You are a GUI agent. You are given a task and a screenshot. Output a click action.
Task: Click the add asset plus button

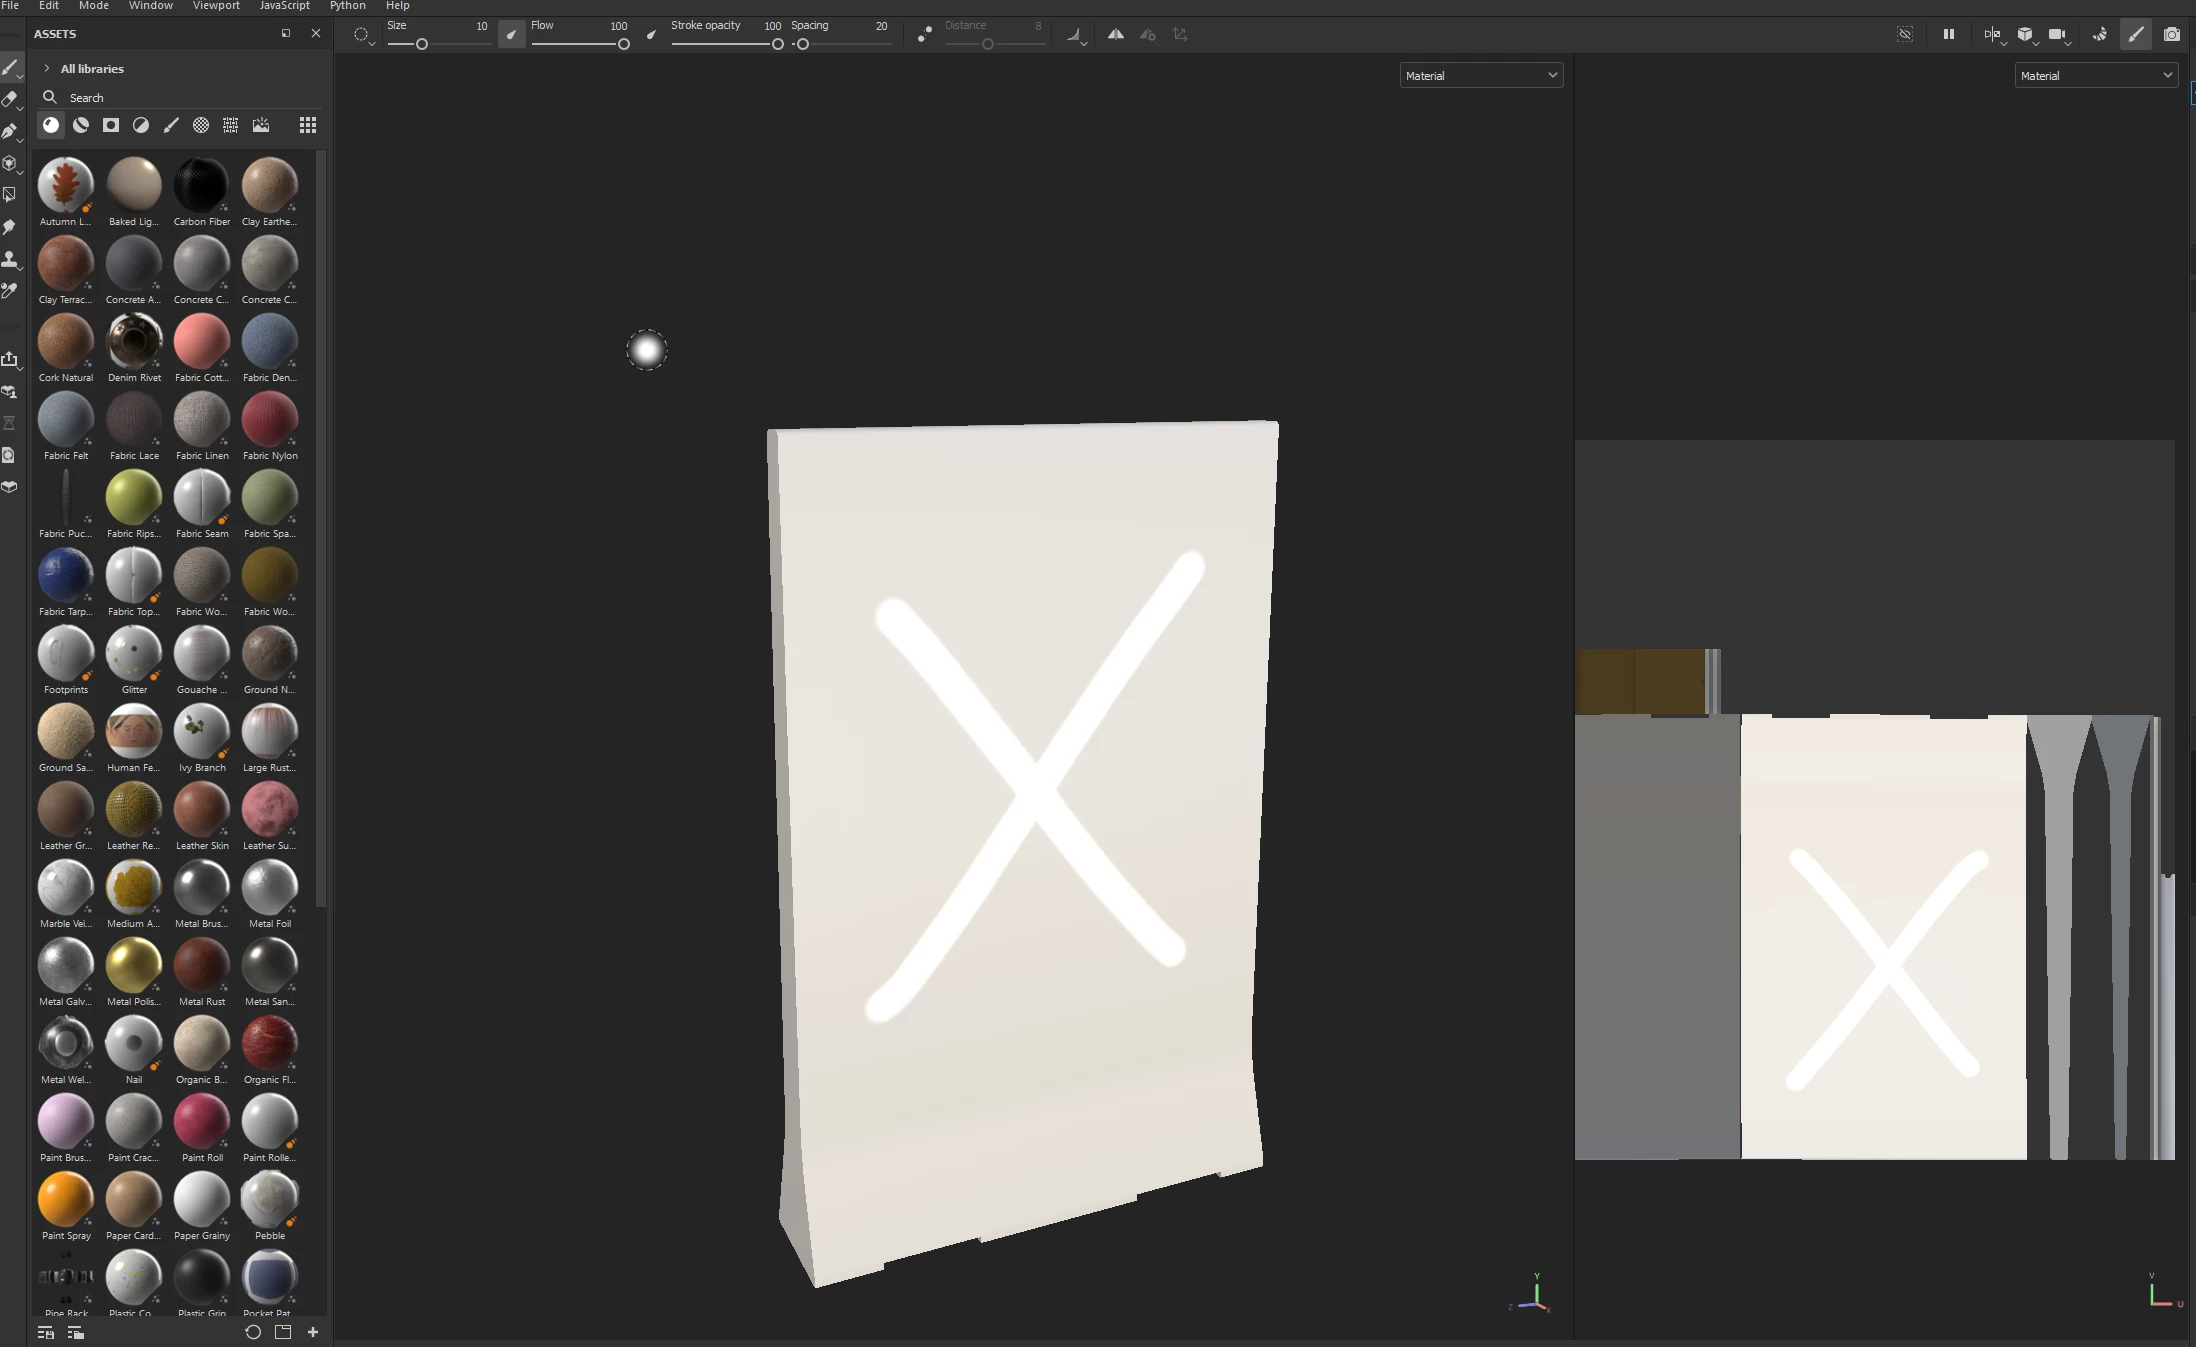313,1332
